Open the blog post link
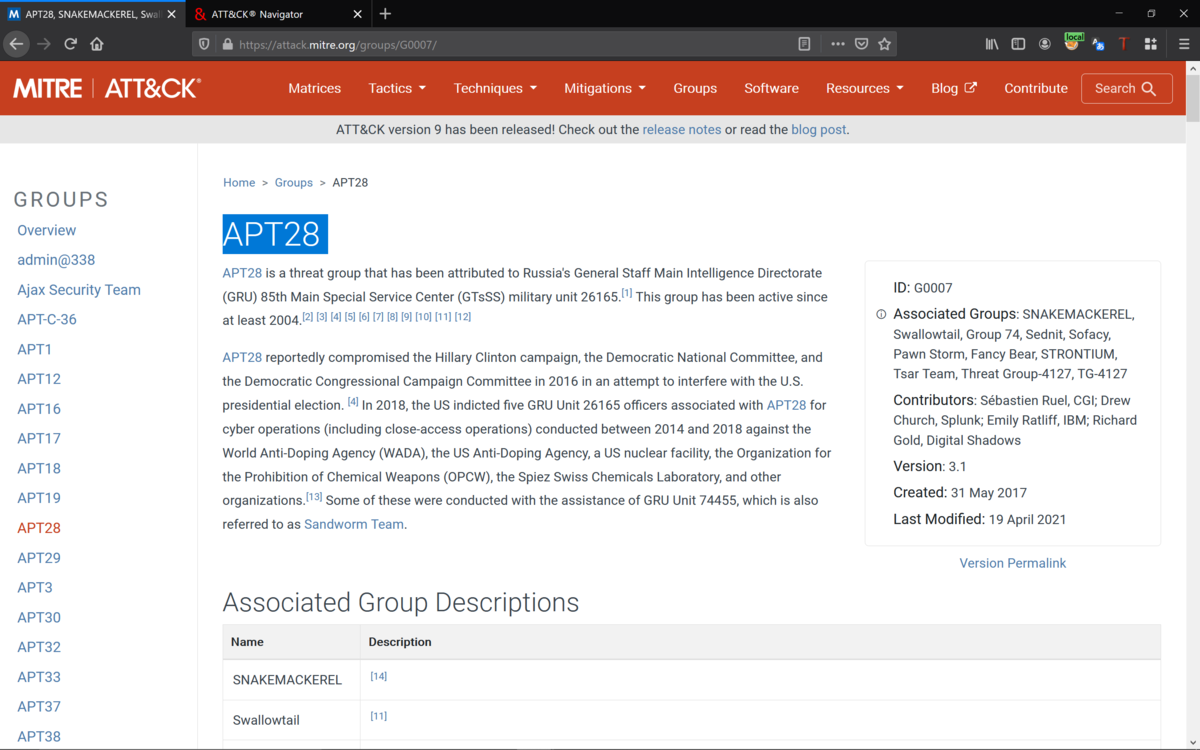 818,130
